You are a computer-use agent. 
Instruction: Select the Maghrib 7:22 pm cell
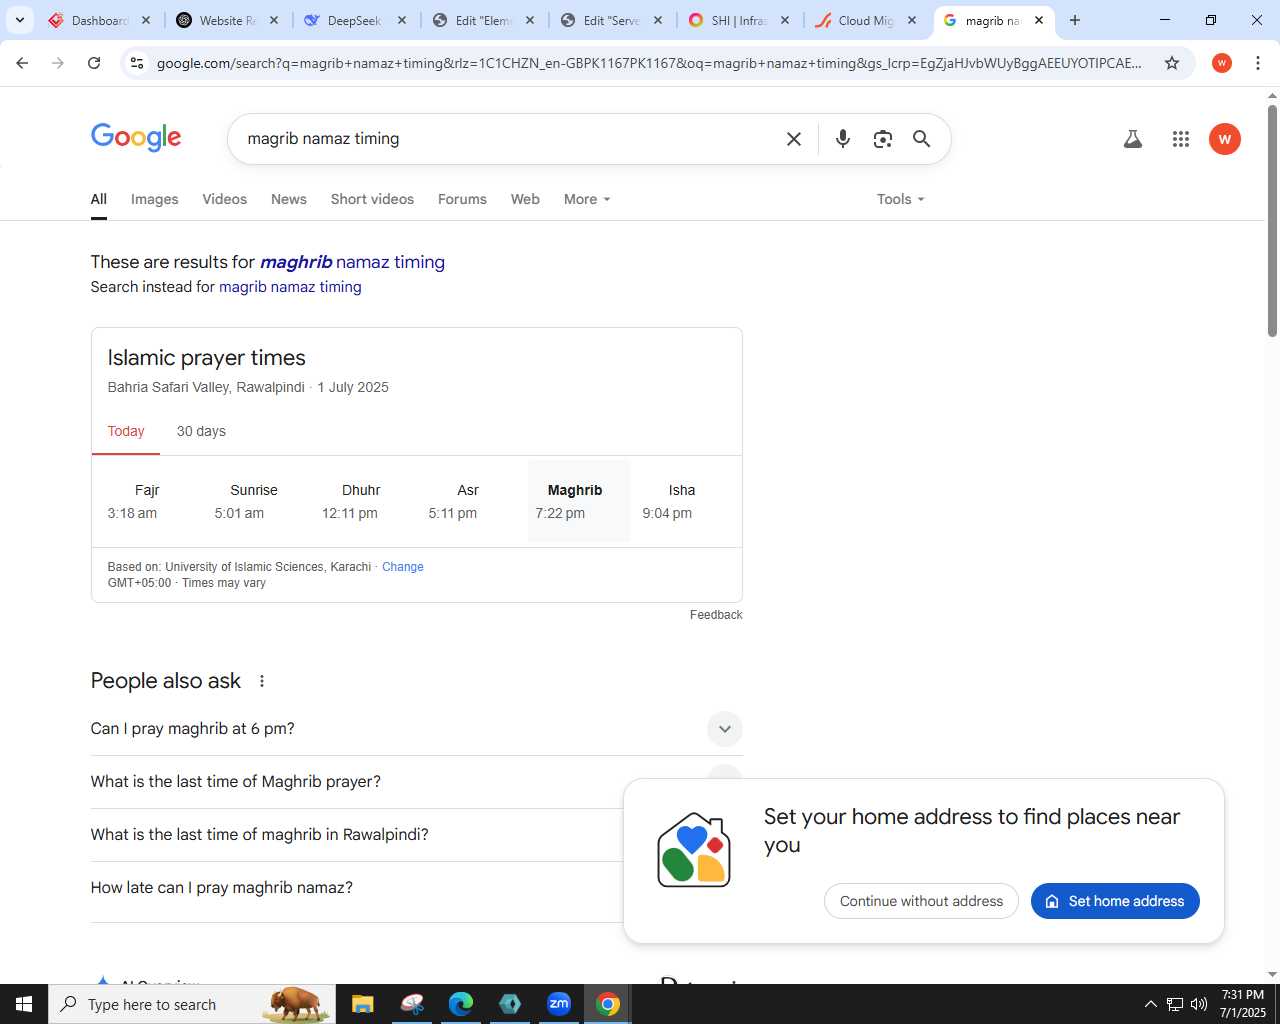tap(578, 501)
